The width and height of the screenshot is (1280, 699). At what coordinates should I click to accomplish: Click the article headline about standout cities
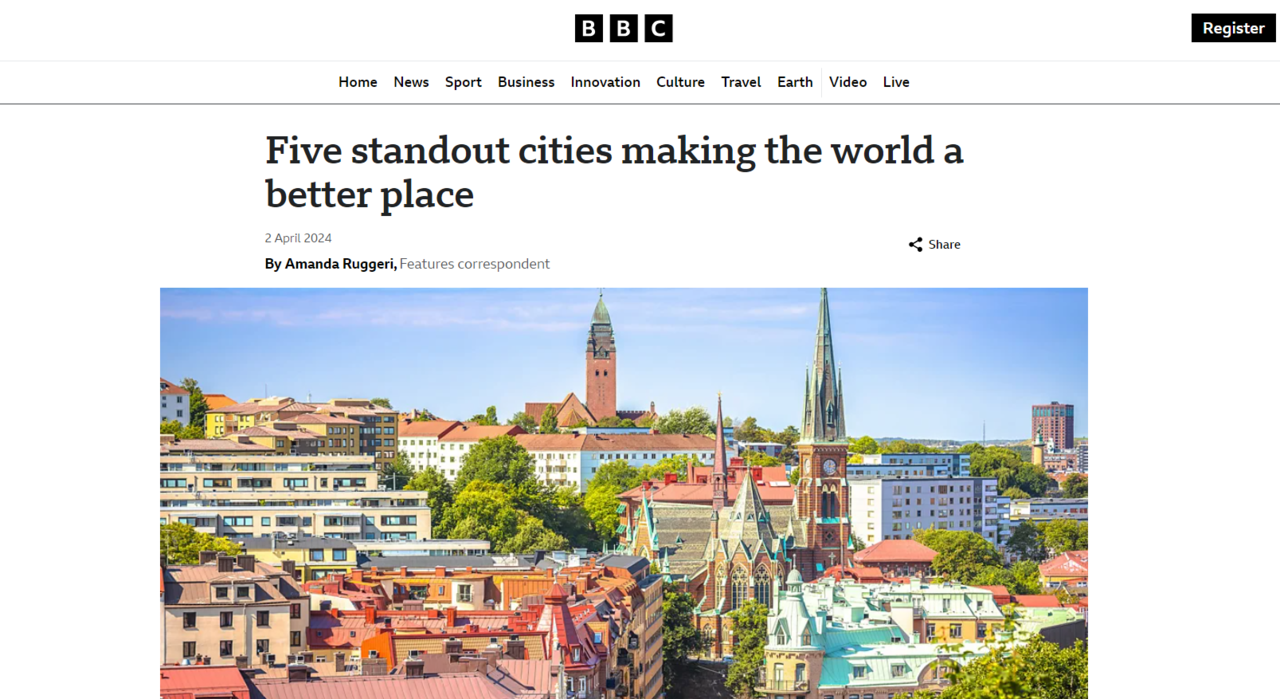pyautogui.click(x=614, y=171)
